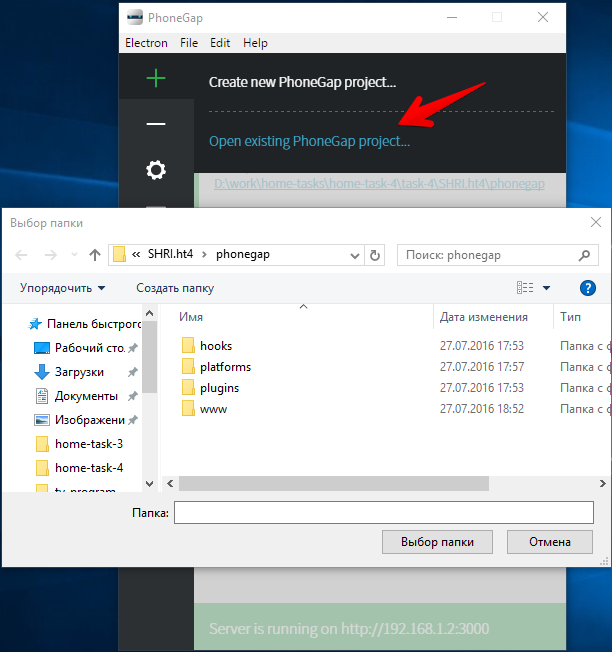The height and width of the screenshot is (652, 612).
Task: Select the plugins folder icon
Action: click(x=188, y=388)
